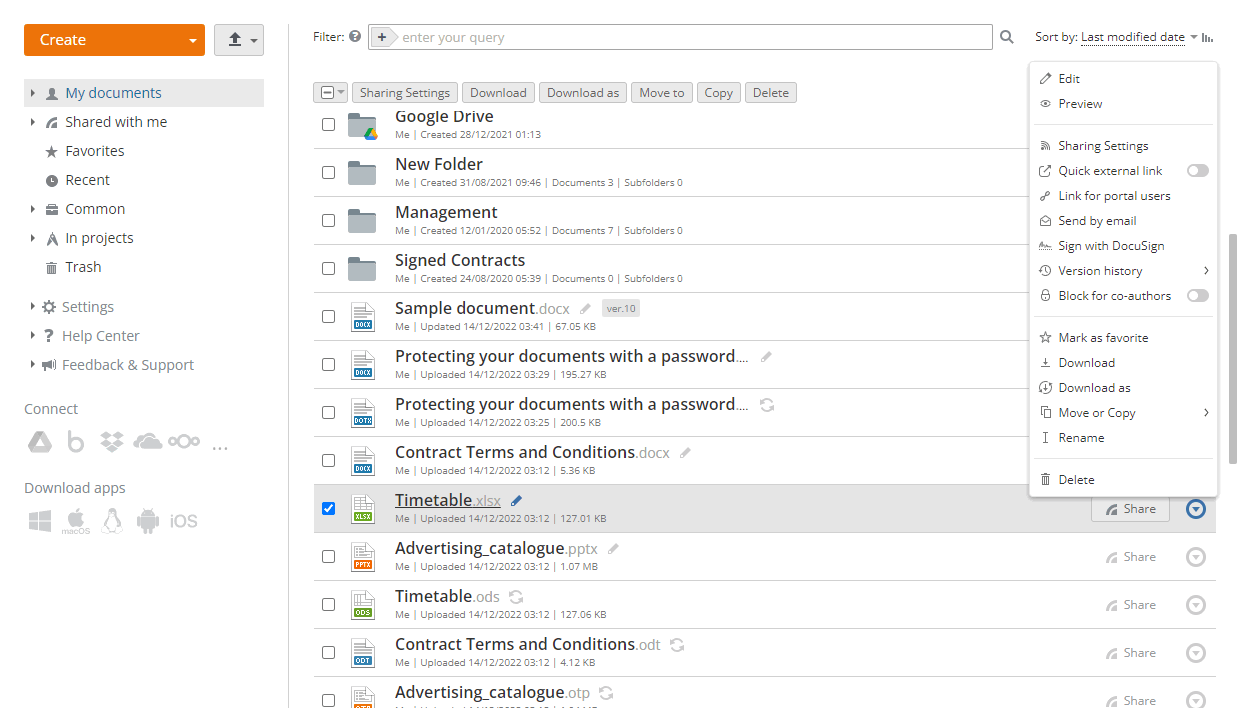Expand the Shared with me tree node

tap(33, 122)
